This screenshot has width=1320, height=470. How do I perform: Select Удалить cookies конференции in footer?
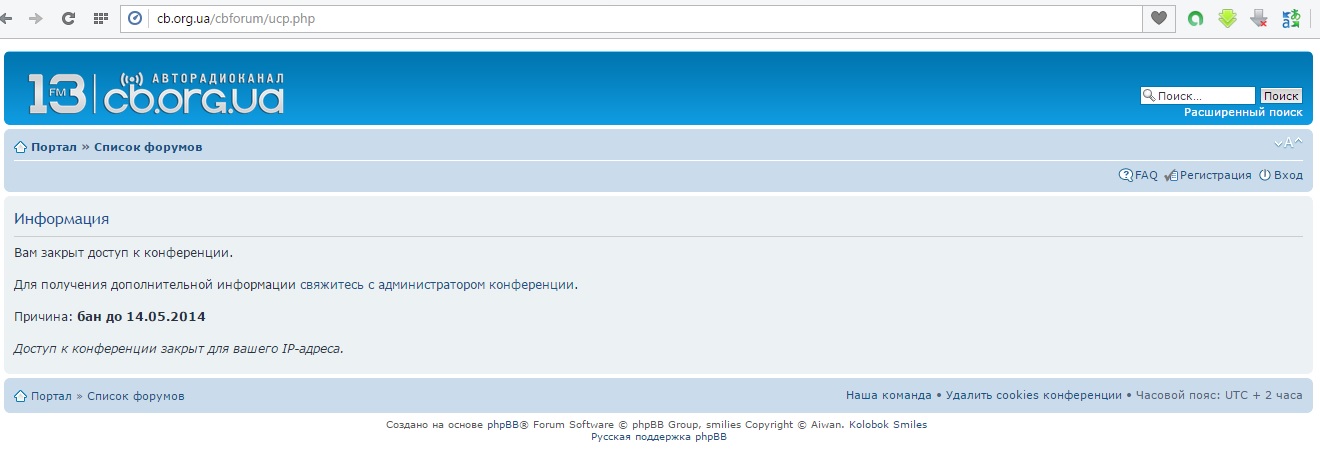pos(1033,396)
